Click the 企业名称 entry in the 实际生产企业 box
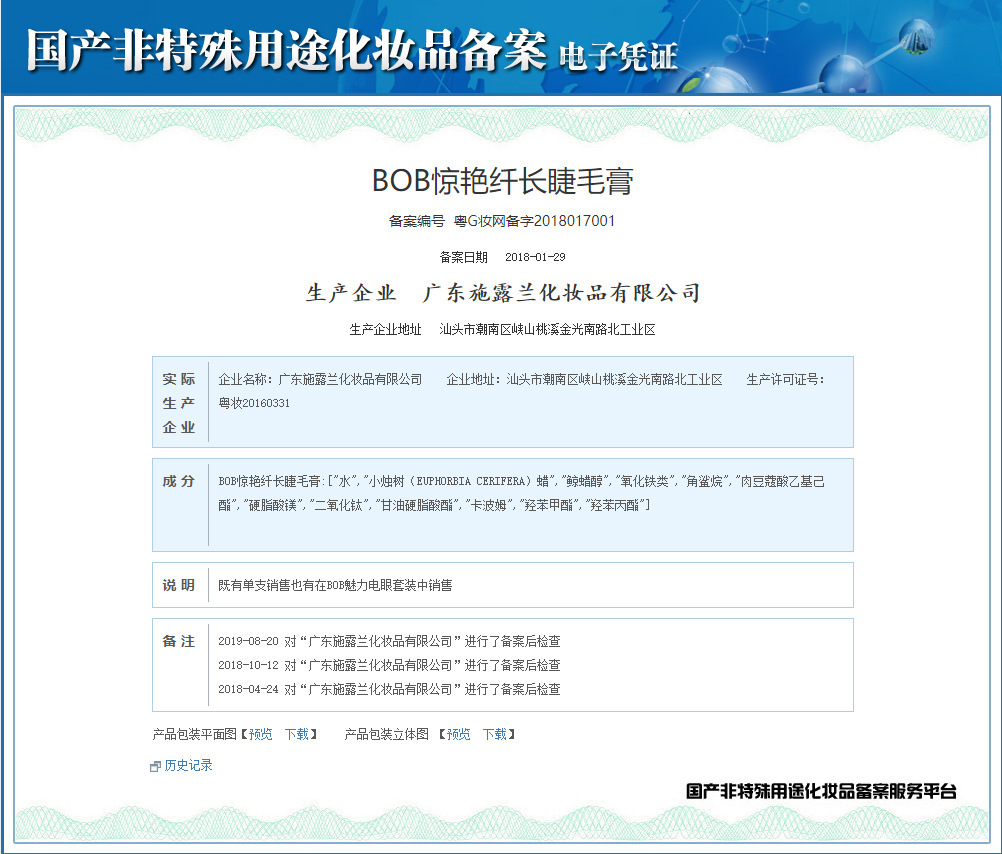The width and height of the screenshot is (1002, 854). 320,380
